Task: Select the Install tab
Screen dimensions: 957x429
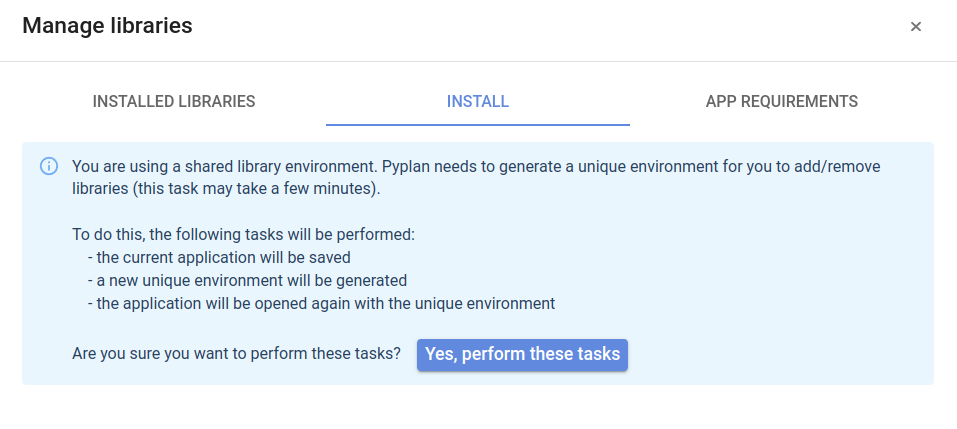Action: pyautogui.click(x=478, y=101)
